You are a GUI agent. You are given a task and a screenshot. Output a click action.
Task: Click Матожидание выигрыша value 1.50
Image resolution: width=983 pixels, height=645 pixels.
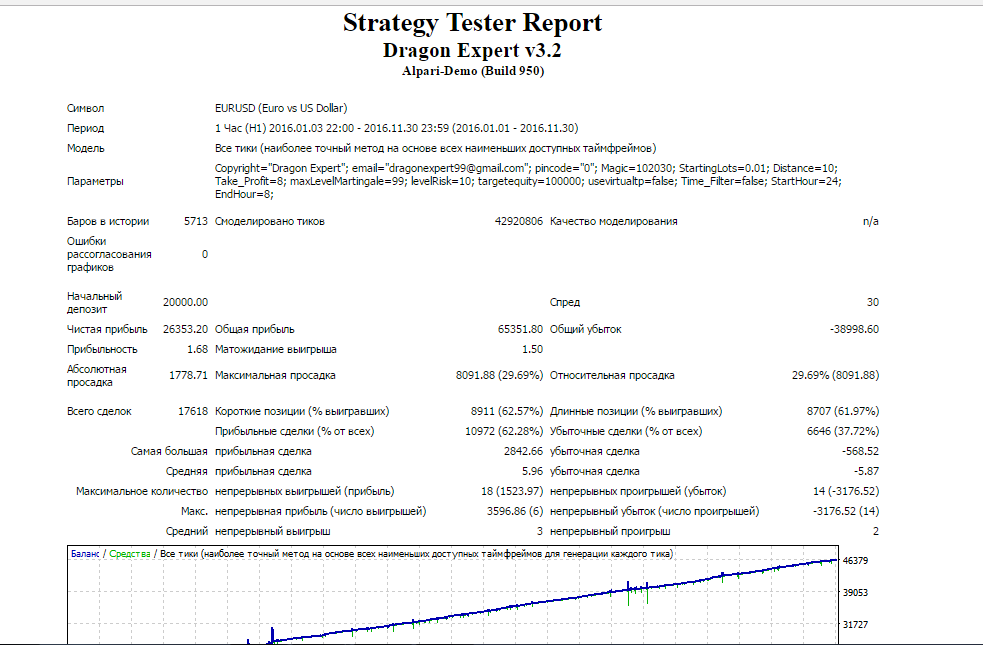[x=532, y=349]
